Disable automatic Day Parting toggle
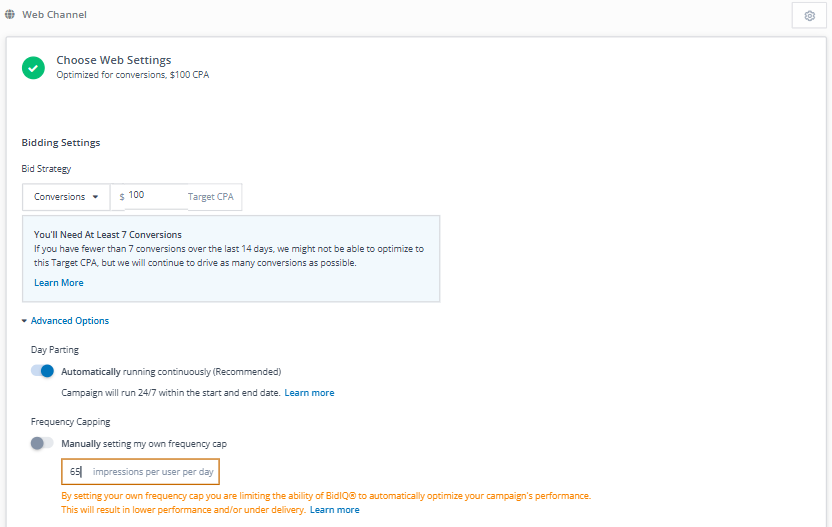 click(x=42, y=371)
